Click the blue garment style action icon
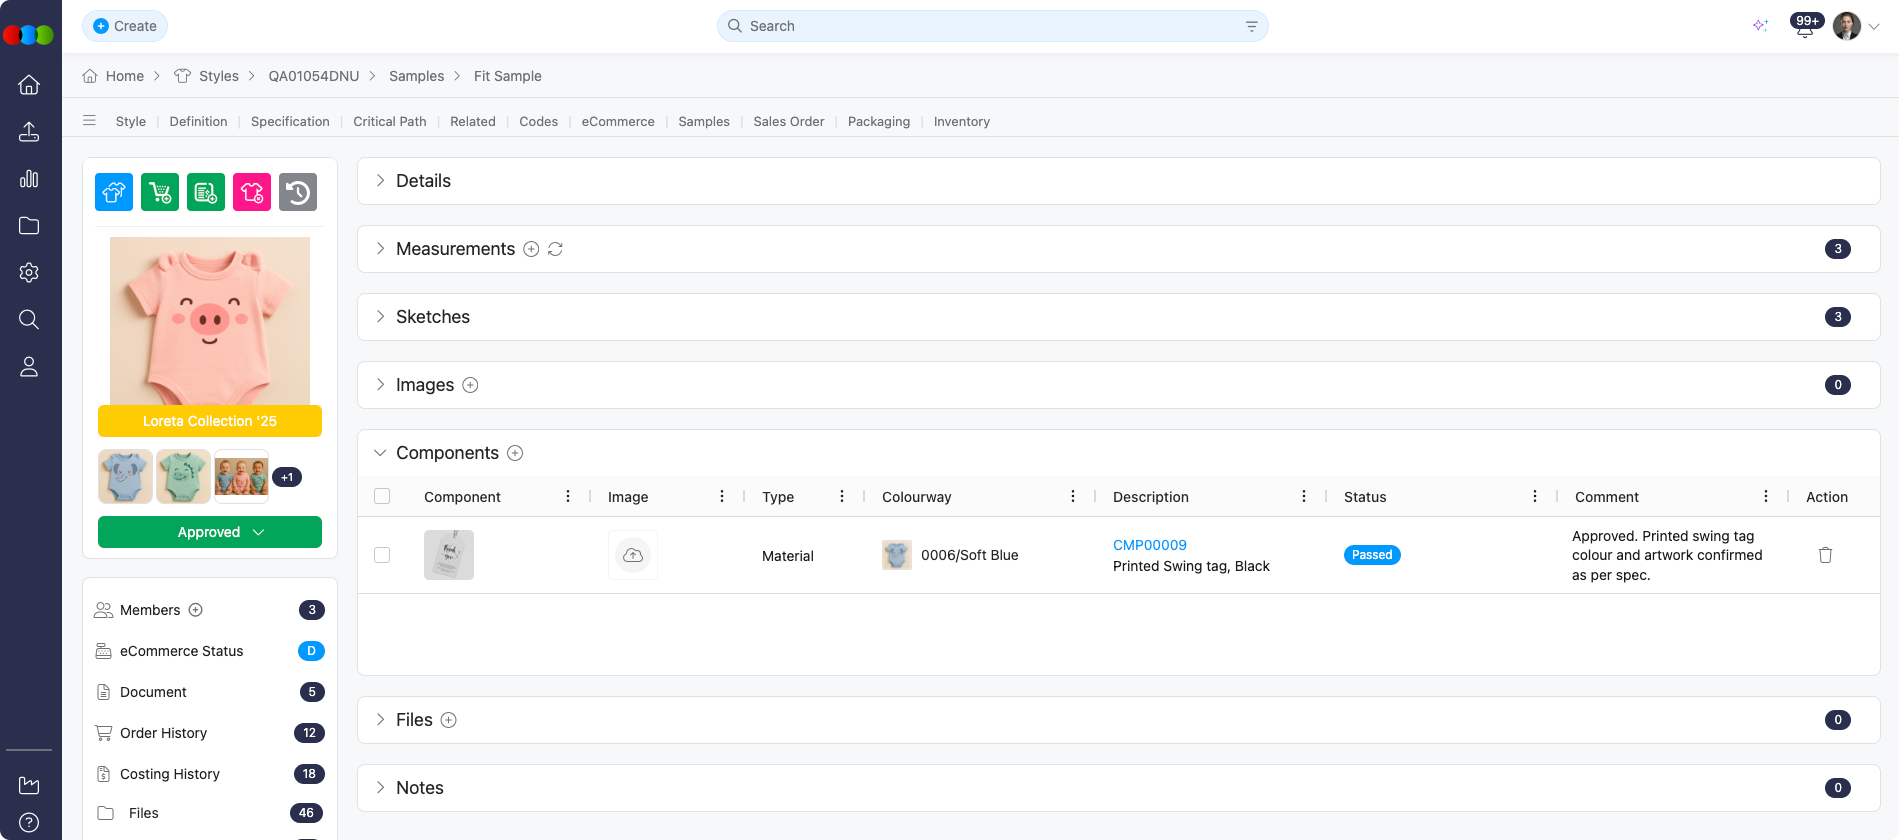 click(114, 192)
